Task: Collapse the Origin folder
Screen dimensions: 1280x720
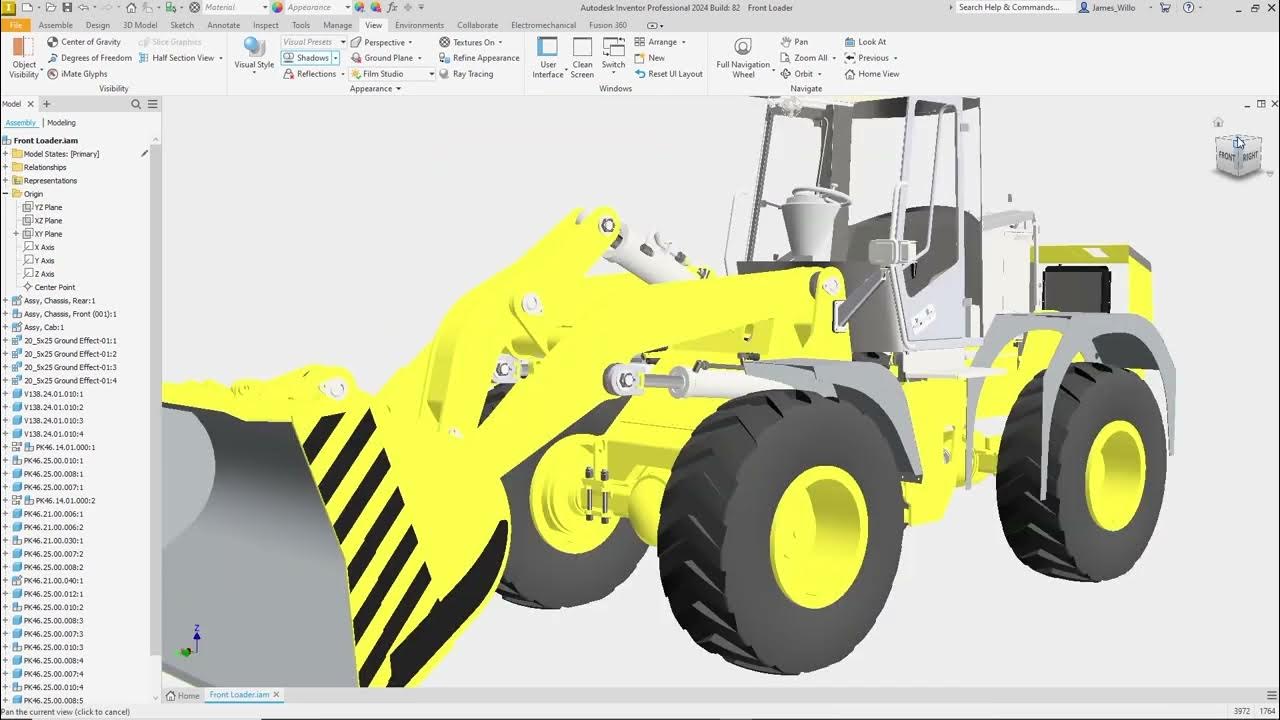Action: click(x=7, y=193)
